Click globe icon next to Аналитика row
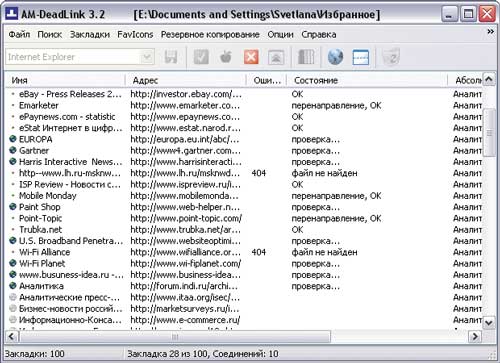Viewport: 500px width, 363px height. pos(13,286)
